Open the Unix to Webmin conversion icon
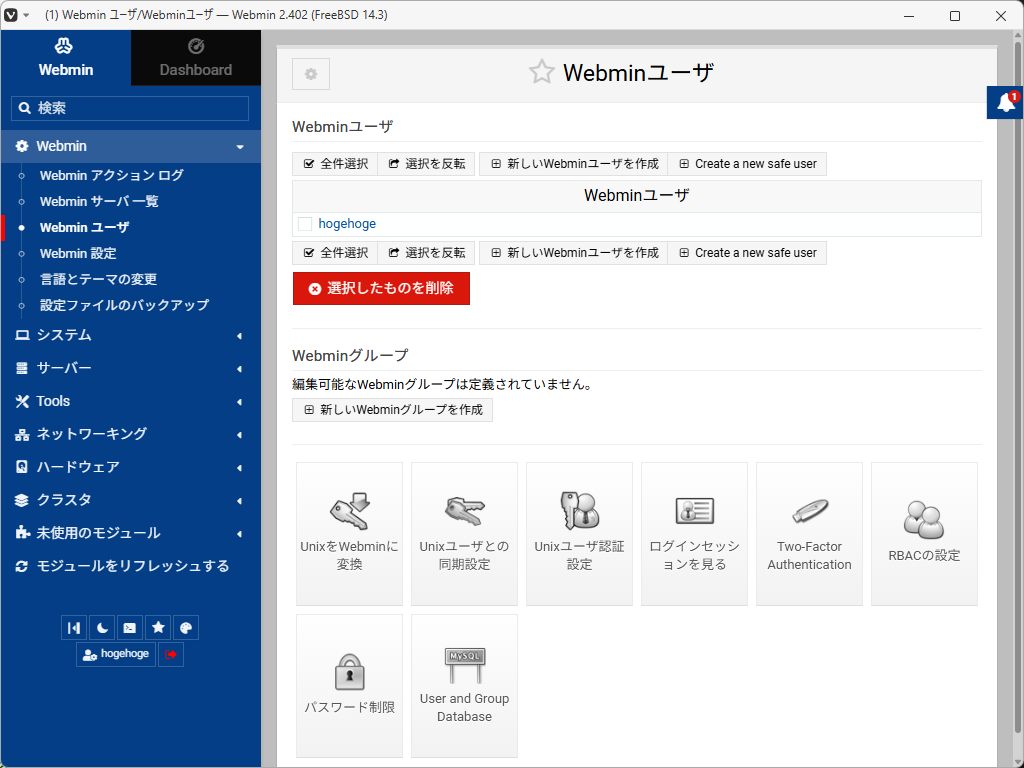 pyautogui.click(x=349, y=534)
